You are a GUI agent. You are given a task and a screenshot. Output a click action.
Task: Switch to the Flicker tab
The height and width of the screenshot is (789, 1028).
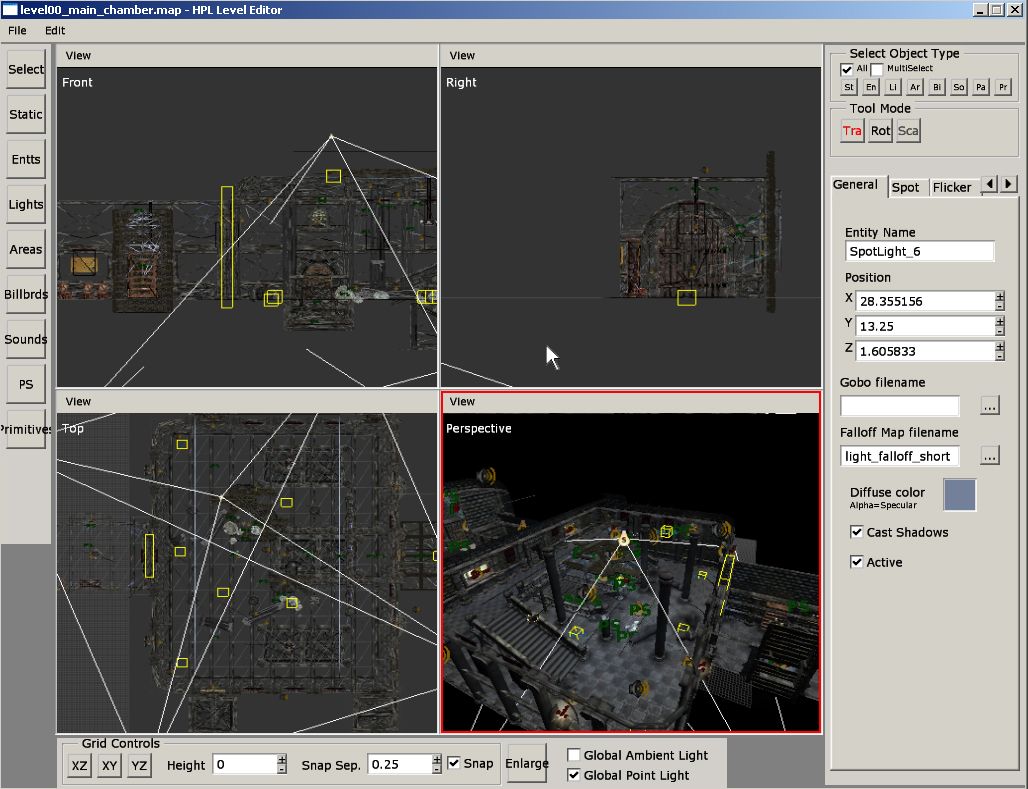click(x=951, y=187)
